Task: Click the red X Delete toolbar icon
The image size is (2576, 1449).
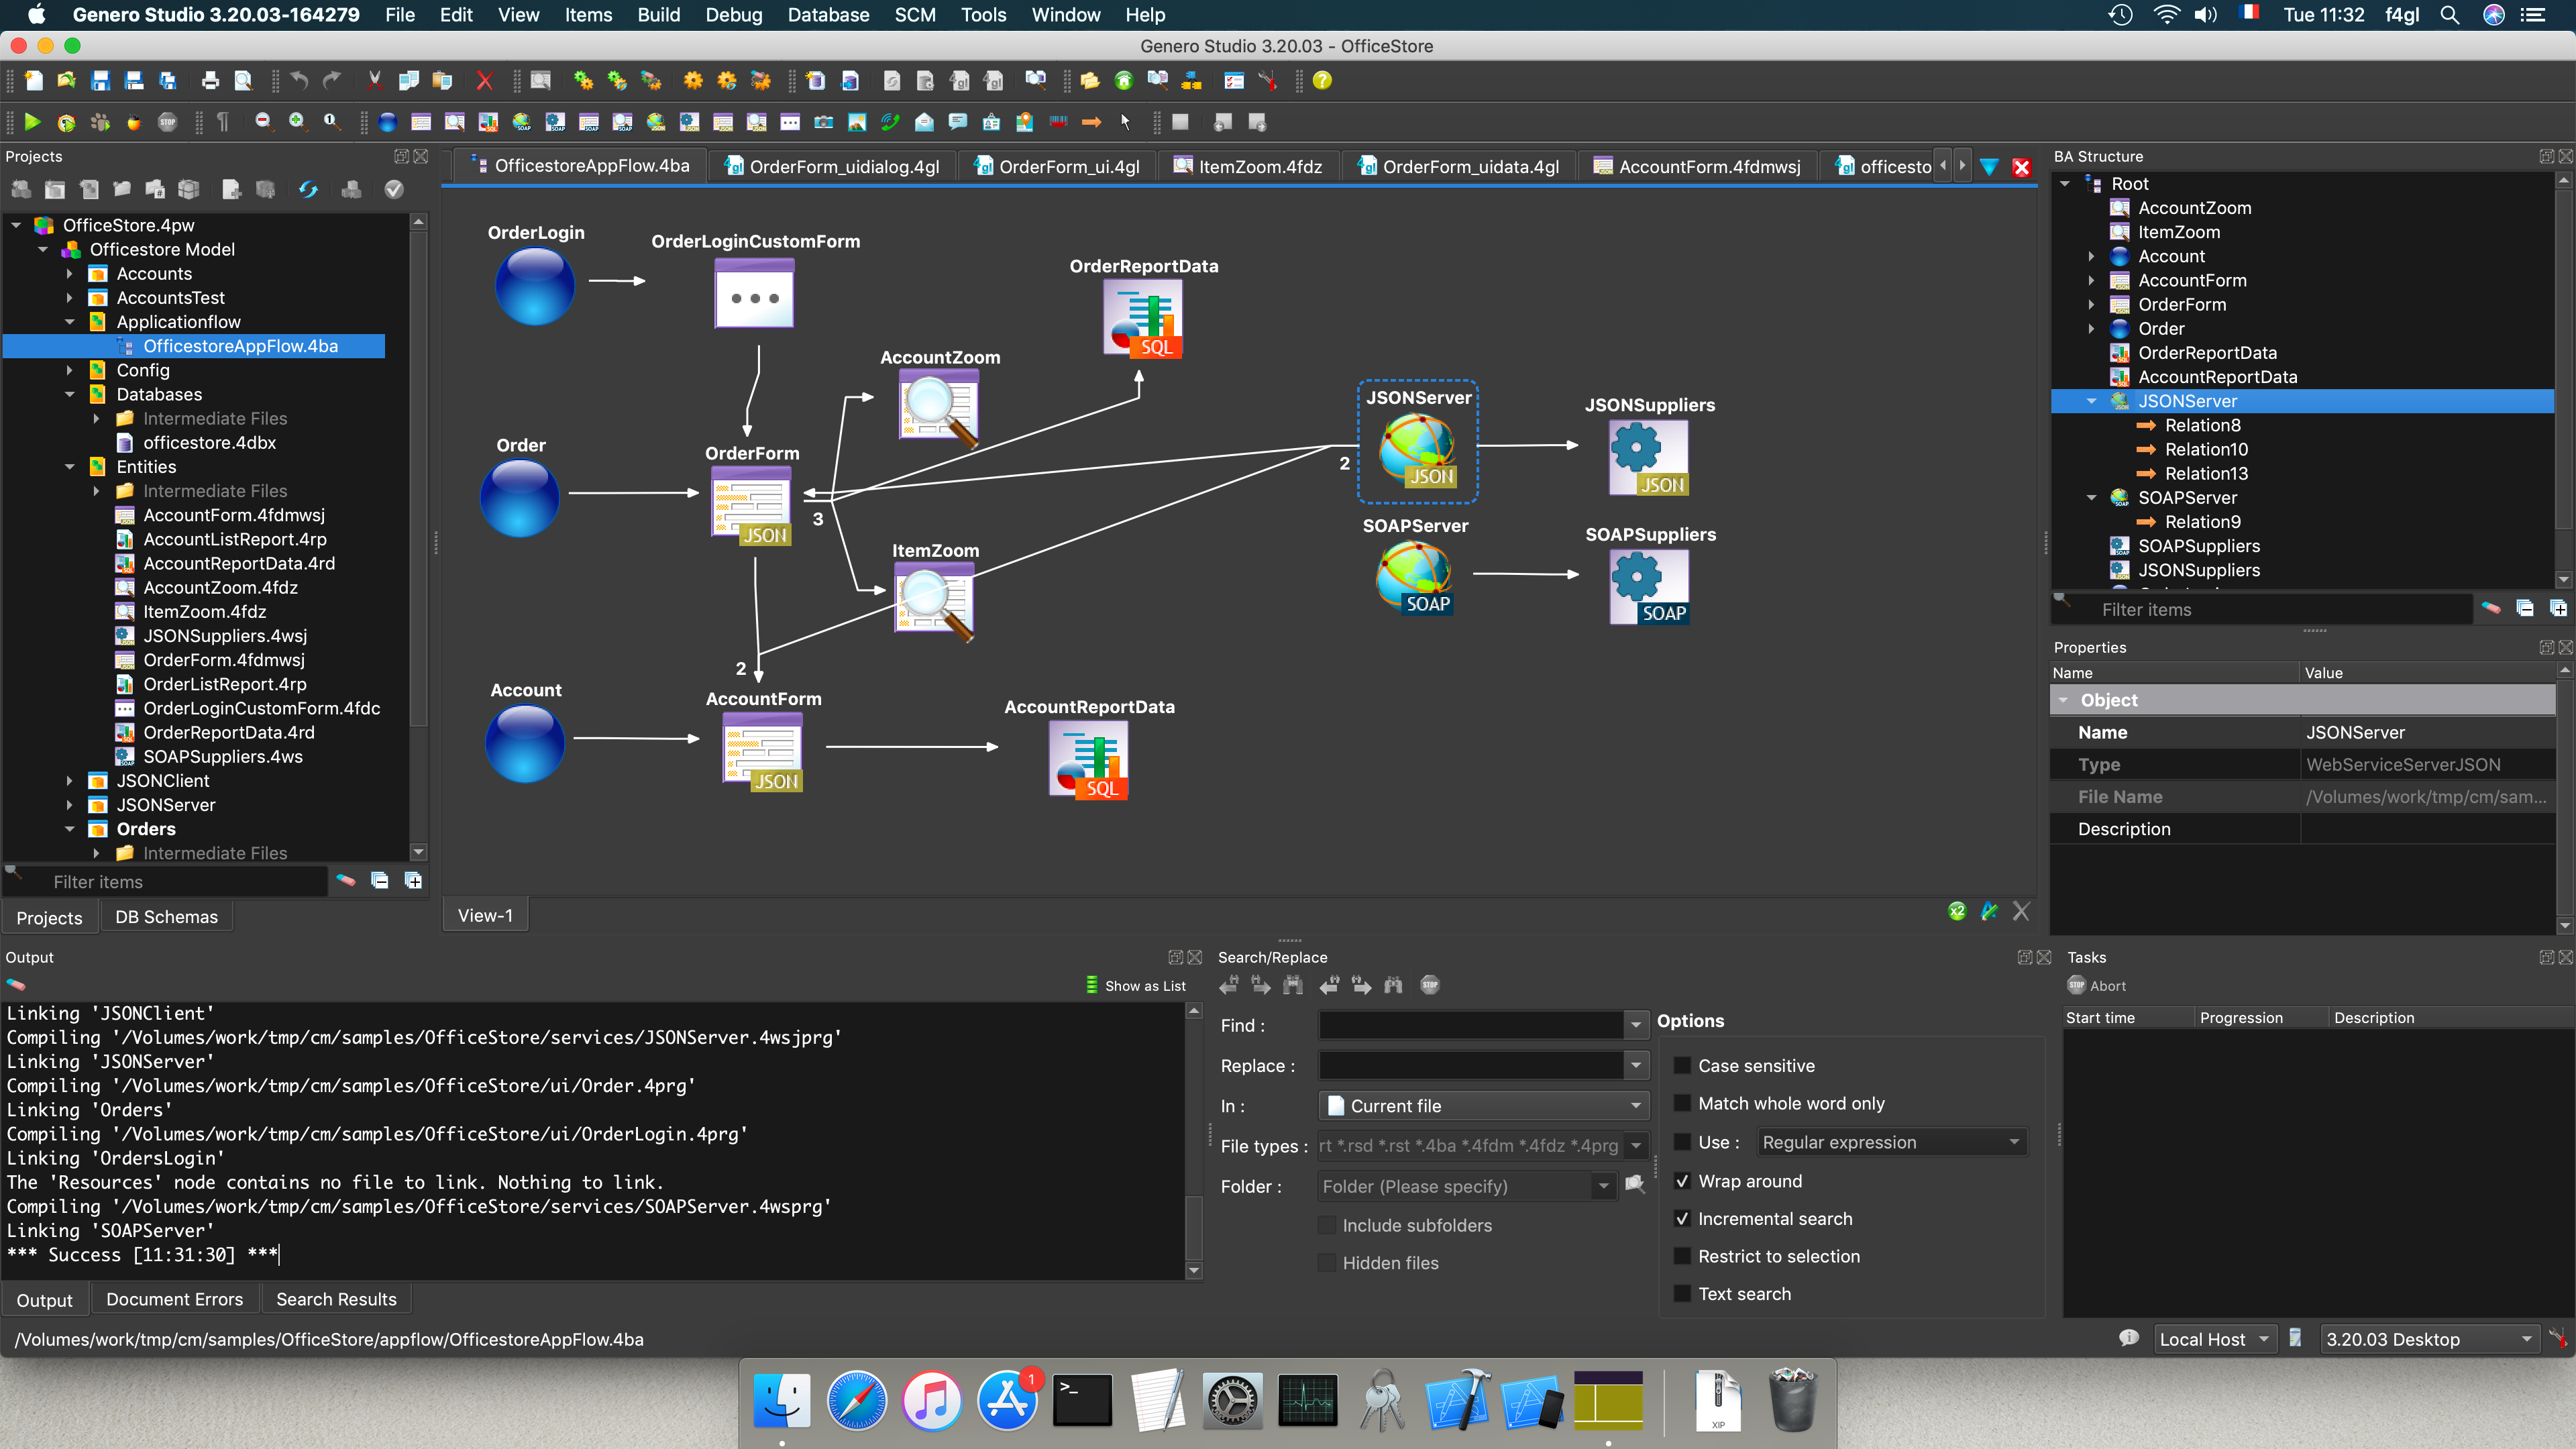Action: click(x=484, y=81)
